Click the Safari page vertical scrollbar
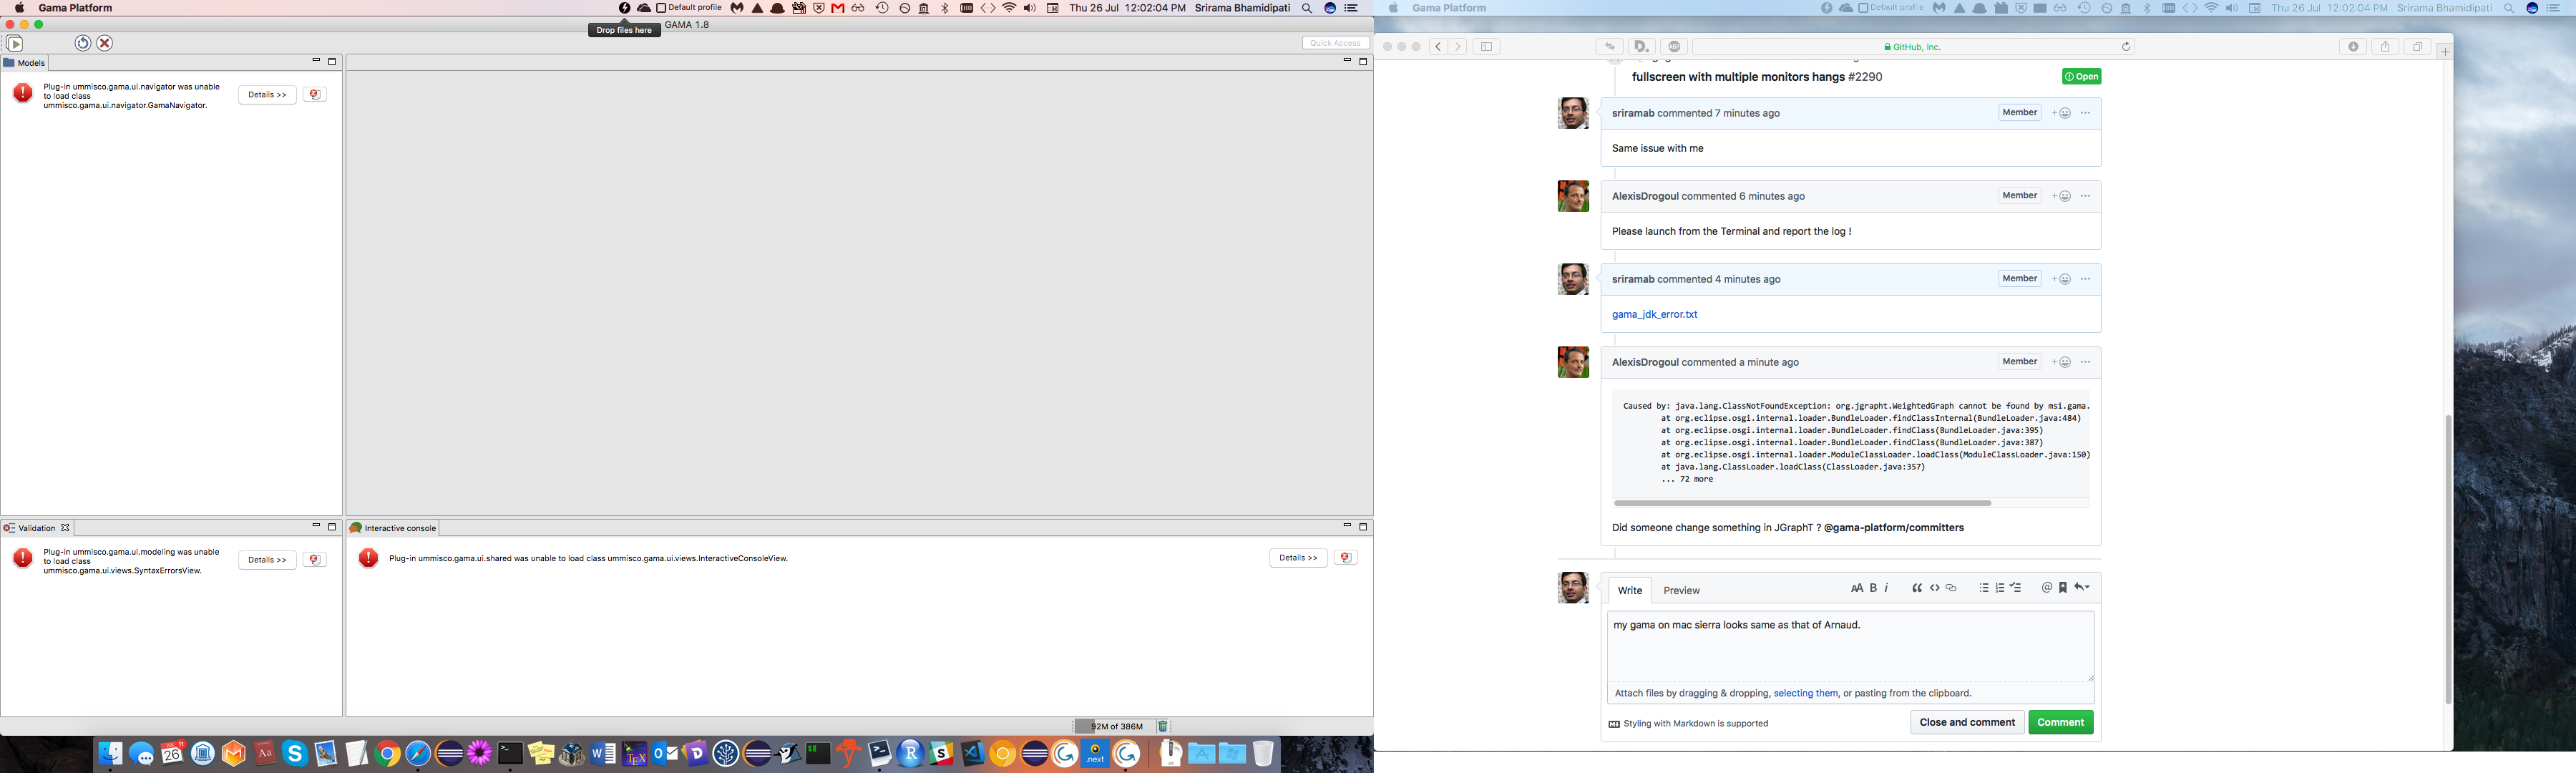This screenshot has width=2576, height=773. coord(2448,560)
